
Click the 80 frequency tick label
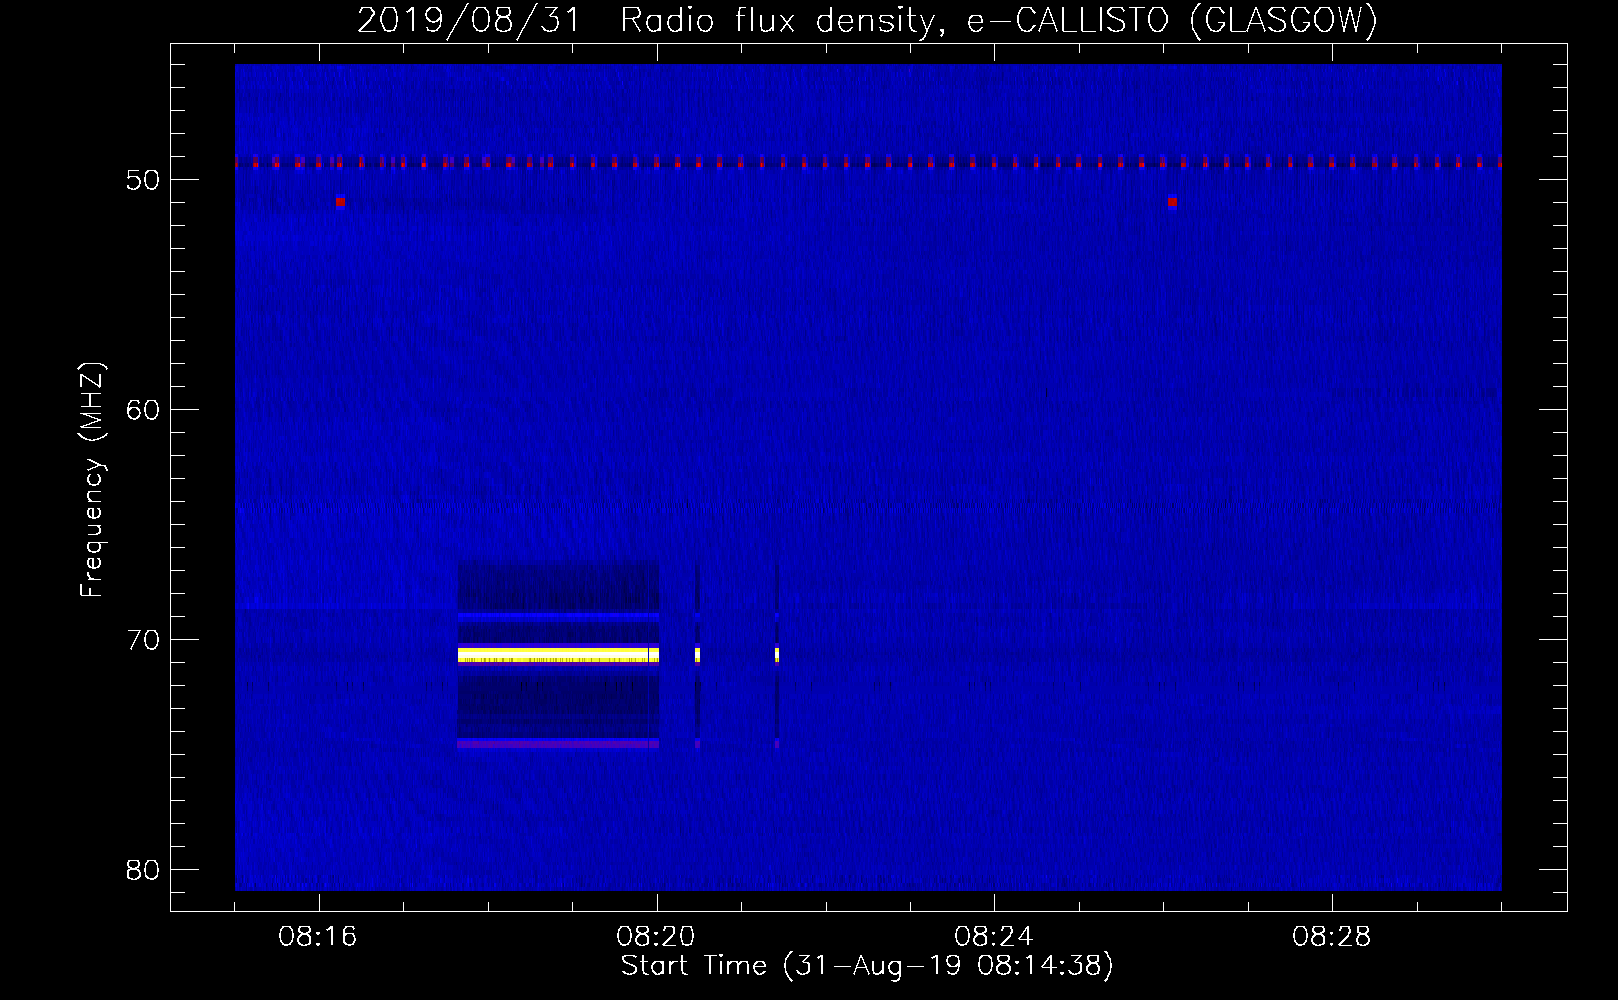coord(143,870)
